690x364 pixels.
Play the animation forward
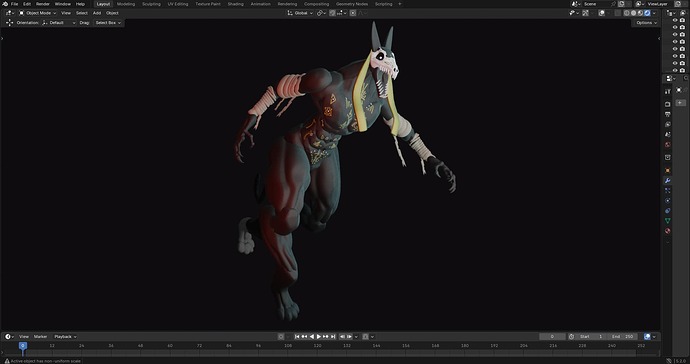319,336
